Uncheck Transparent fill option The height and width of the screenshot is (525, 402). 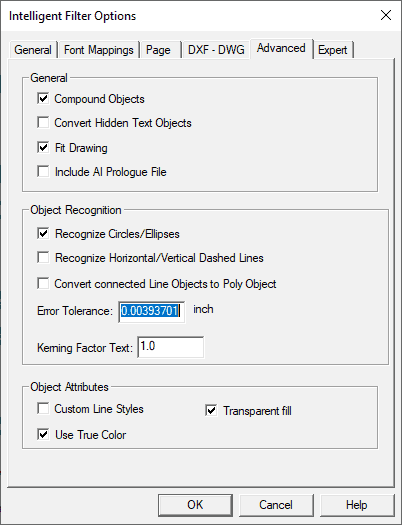(x=211, y=410)
